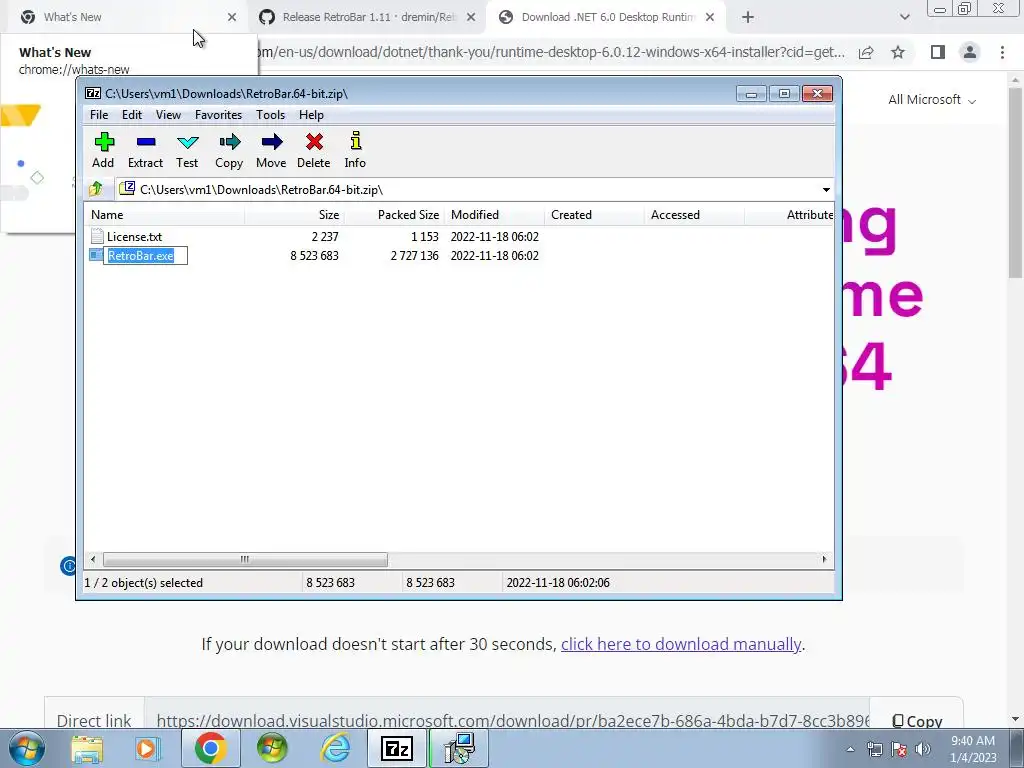This screenshot has height=768, width=1024.
Task: Click the file list scroll left arrow
Action: pyautogui.click(x=93, y=560)
